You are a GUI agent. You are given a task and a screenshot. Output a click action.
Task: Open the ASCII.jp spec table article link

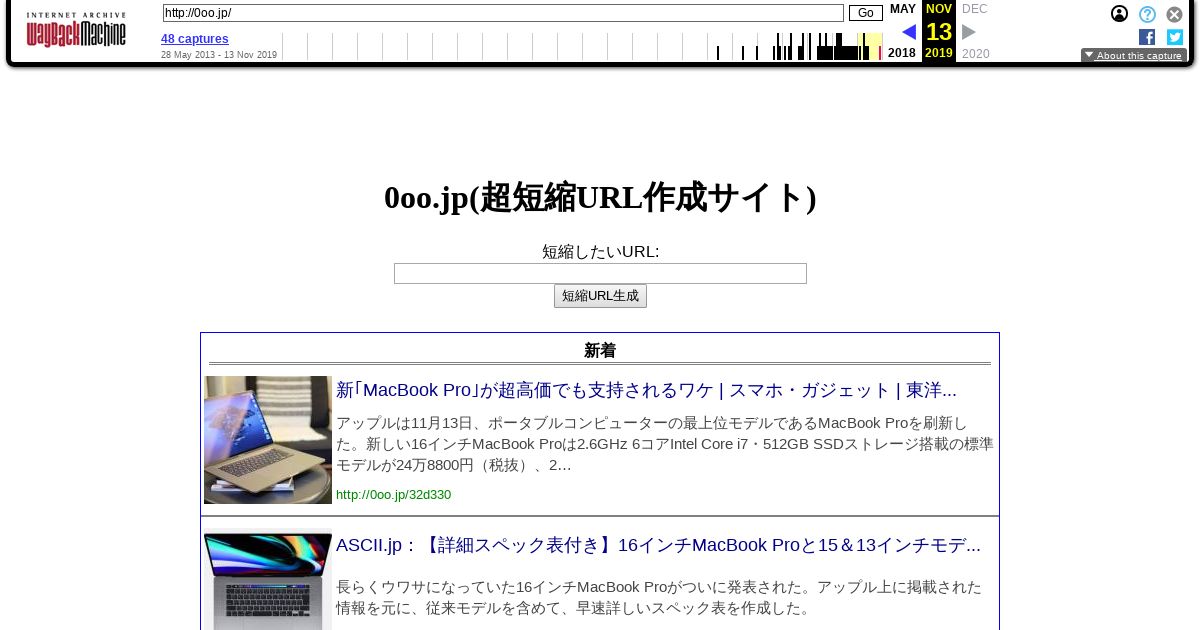(658, 545)
